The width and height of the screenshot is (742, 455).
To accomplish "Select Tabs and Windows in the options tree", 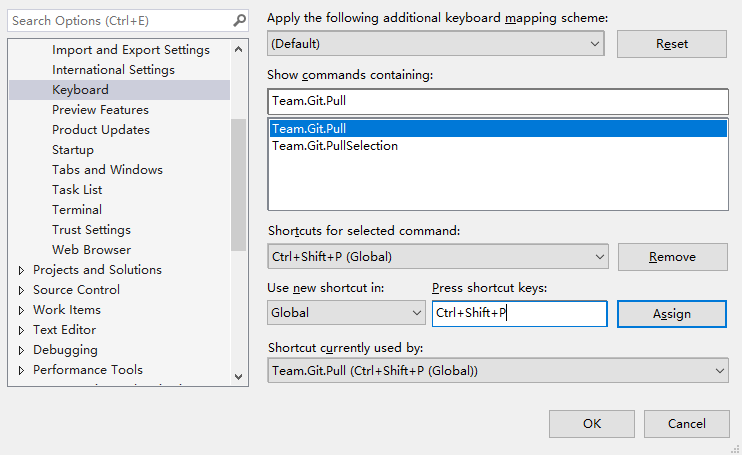I will 107,170.
